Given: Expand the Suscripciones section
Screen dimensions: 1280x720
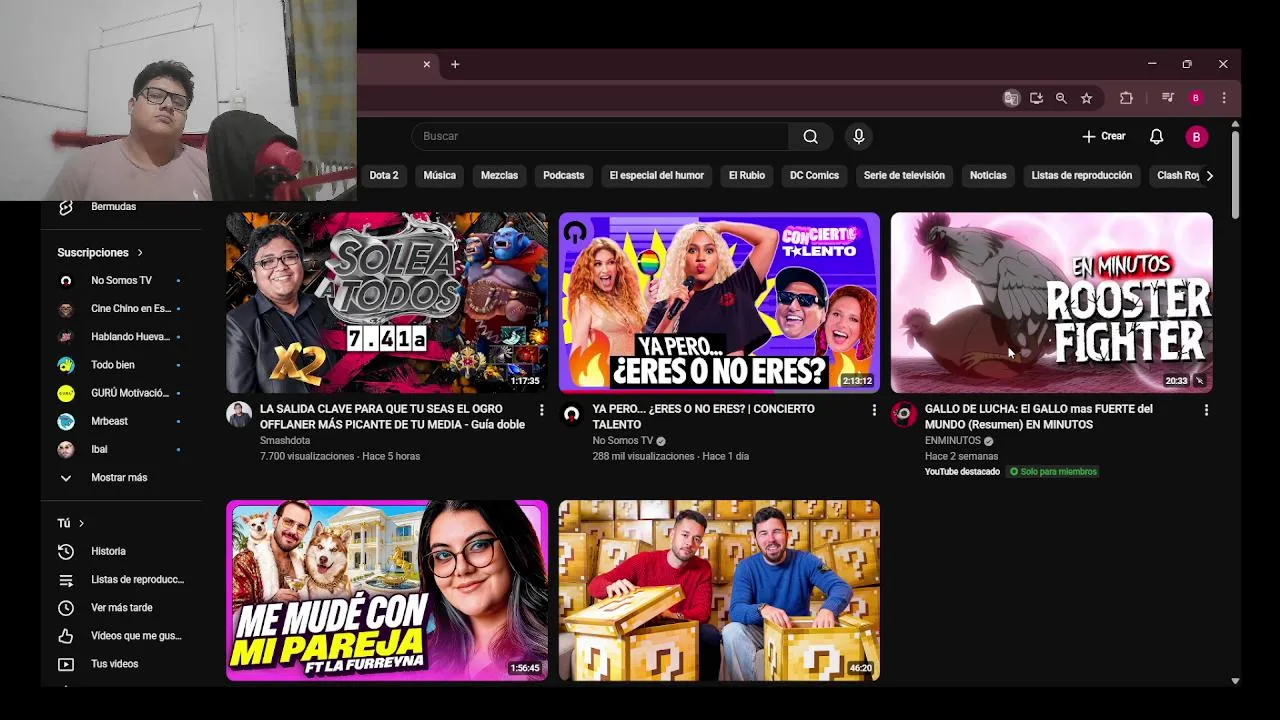Looking at the screenshot, I should pyautogui.click(x=100, y=253).
